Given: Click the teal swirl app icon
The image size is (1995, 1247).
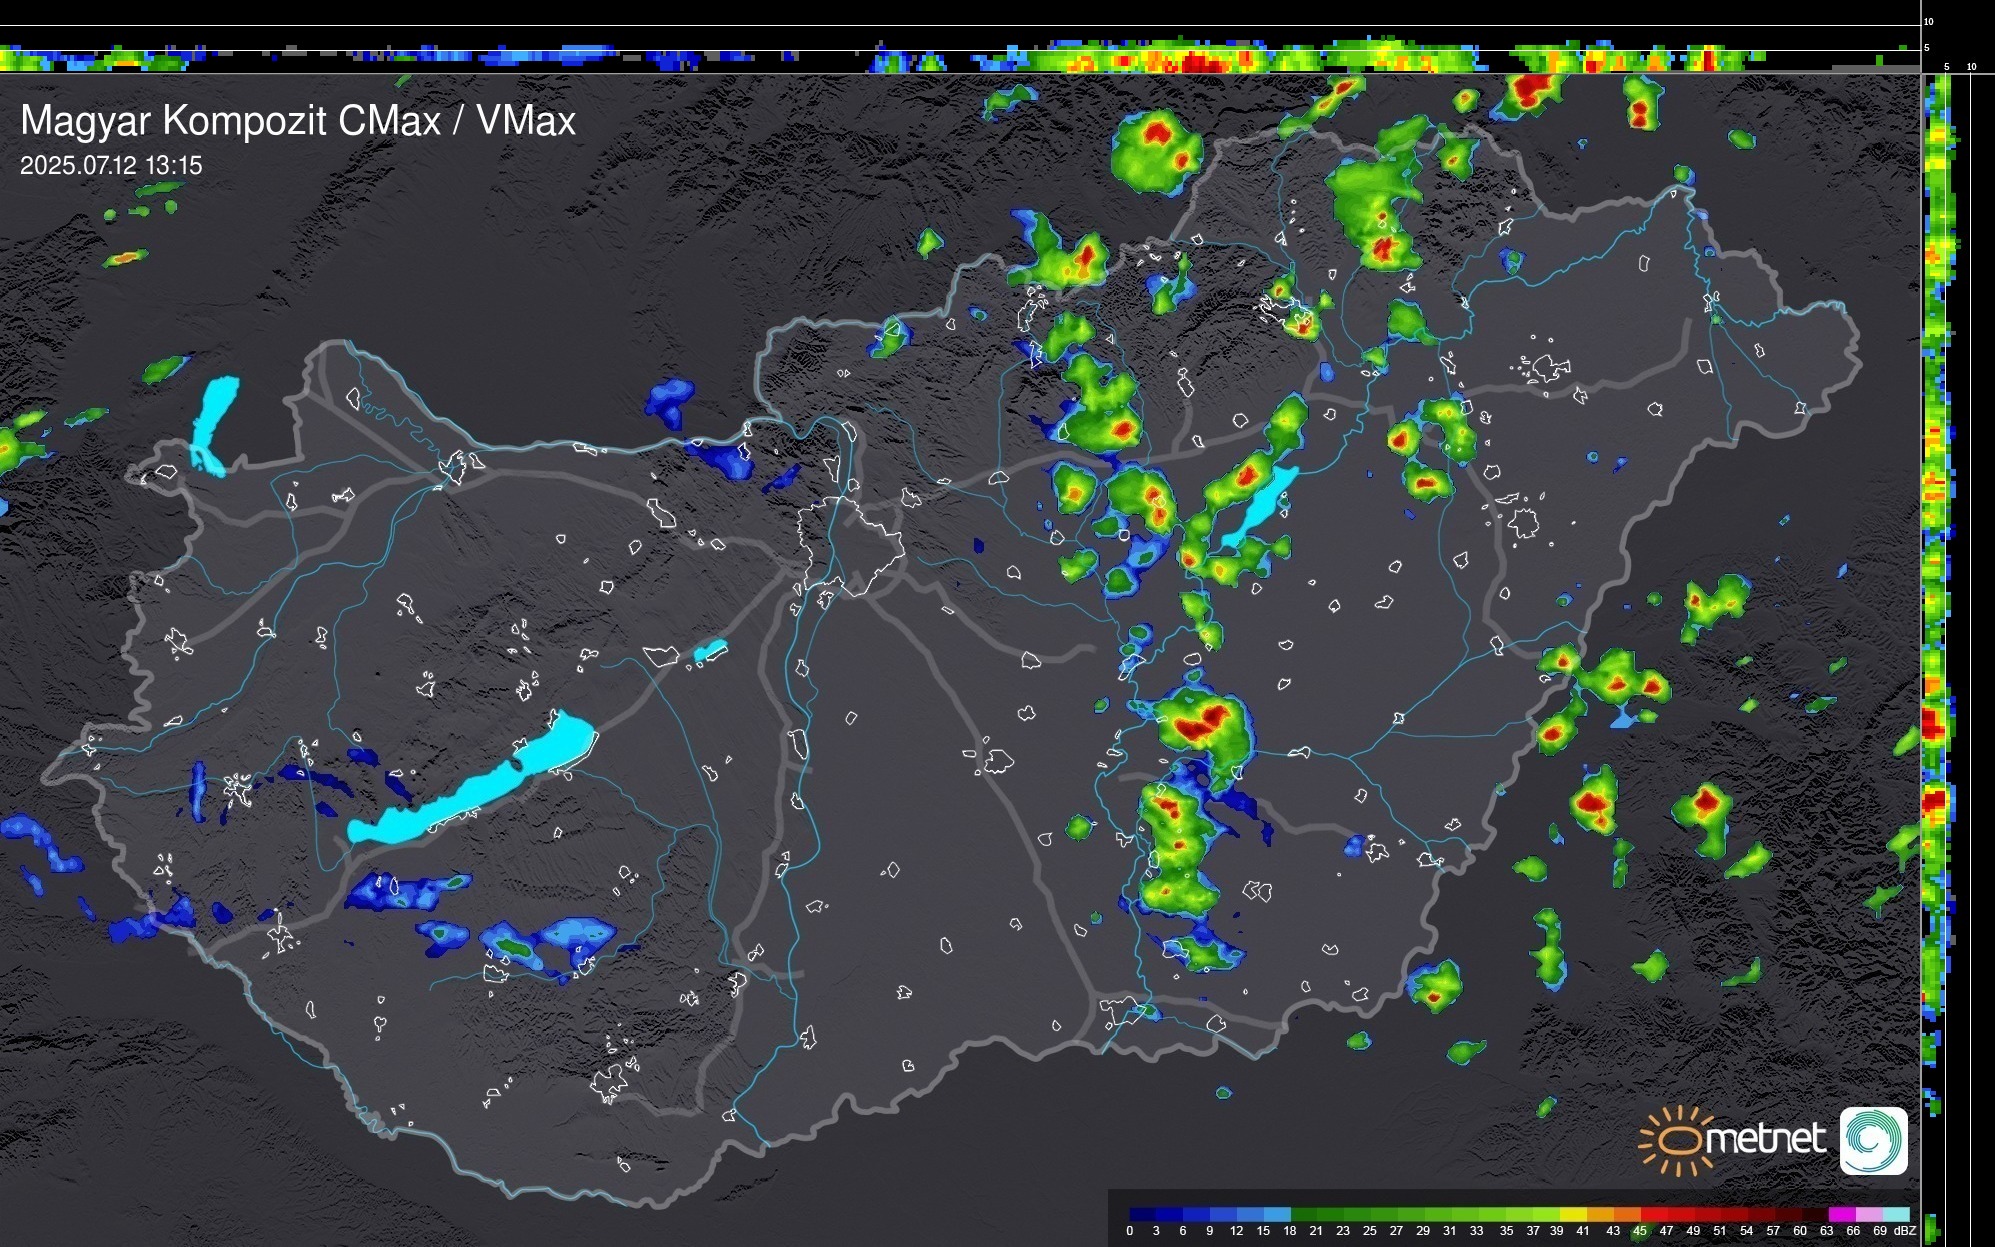Looking at the screenshot, I should 1873,1140.
